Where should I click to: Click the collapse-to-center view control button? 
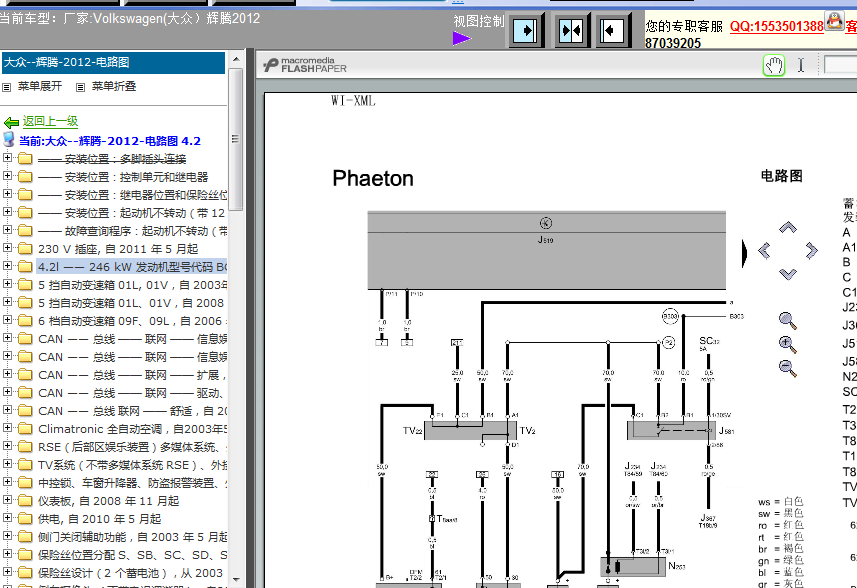pos(572,31)
